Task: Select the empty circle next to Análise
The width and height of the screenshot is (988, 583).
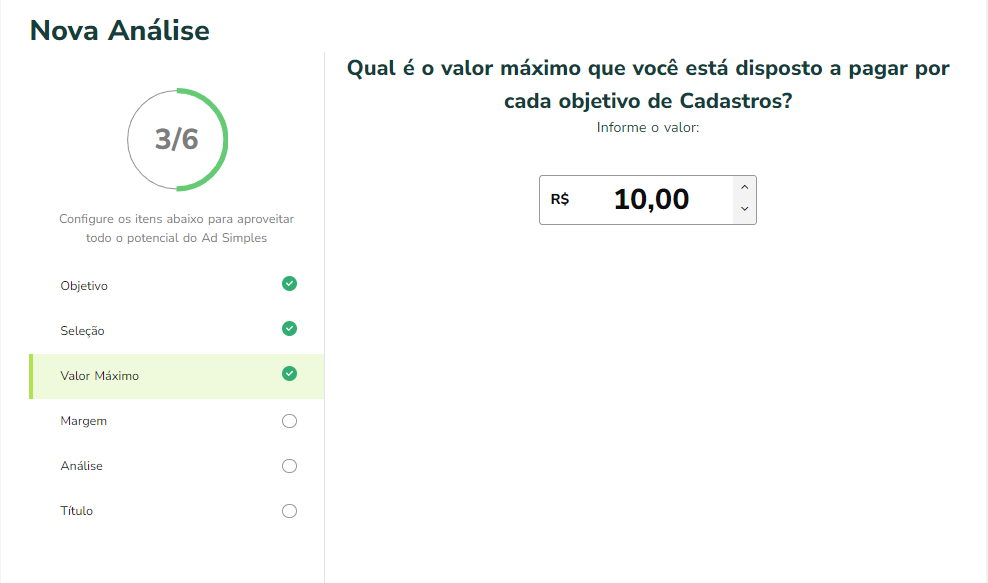Action: [289, 466]
